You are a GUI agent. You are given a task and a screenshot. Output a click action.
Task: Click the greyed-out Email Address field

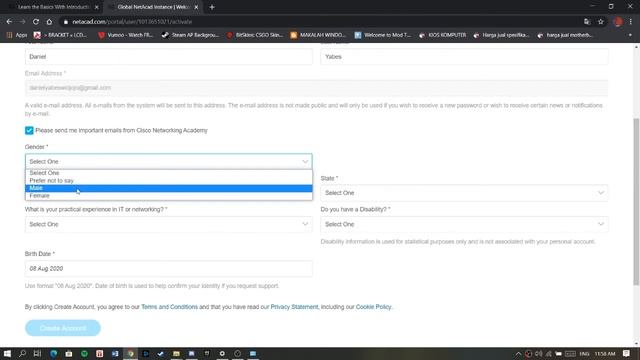pyautogui.click(x=316, y=88)
